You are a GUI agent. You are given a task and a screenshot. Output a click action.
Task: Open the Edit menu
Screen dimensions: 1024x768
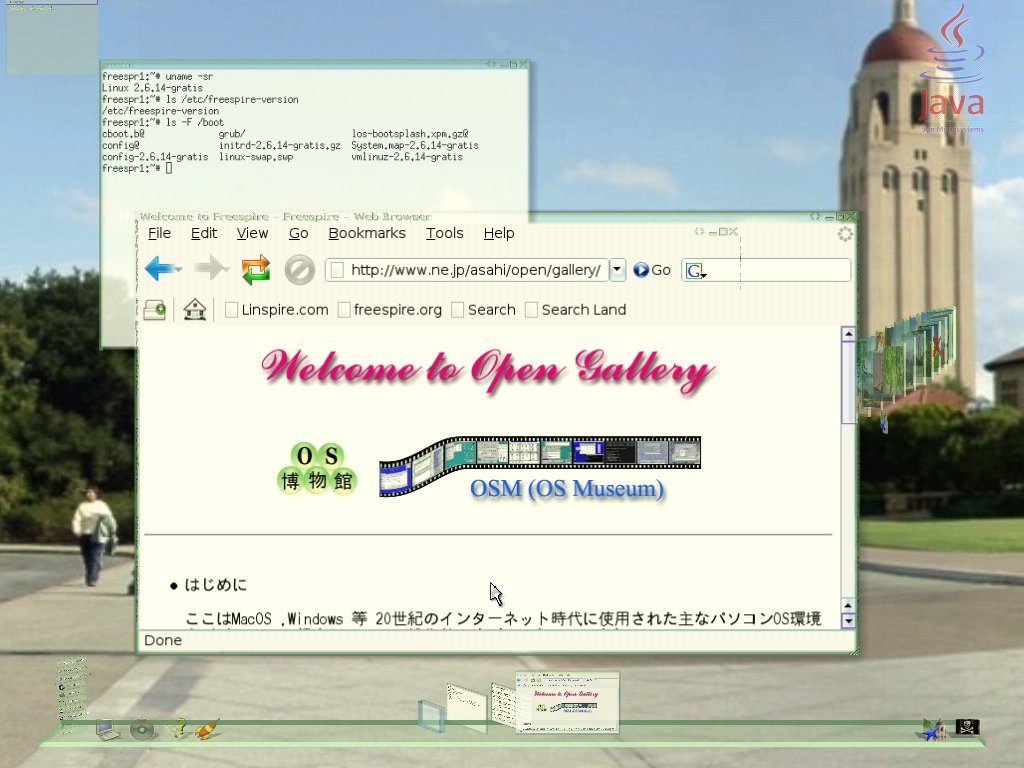[x=204, y=233]
